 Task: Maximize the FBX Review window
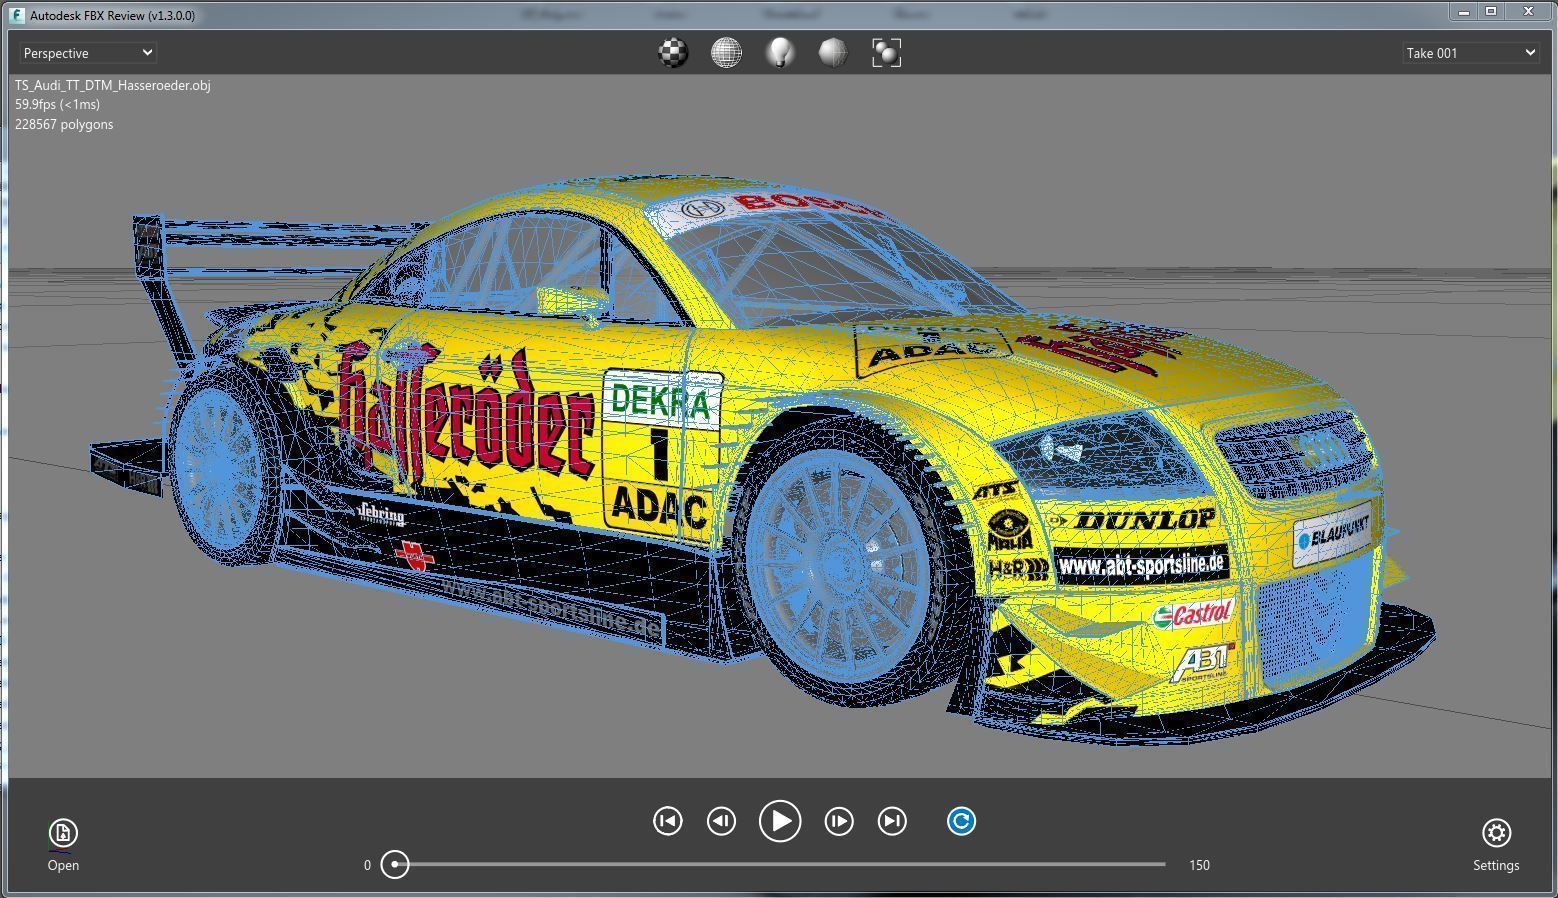click(x=1491, y=12)
